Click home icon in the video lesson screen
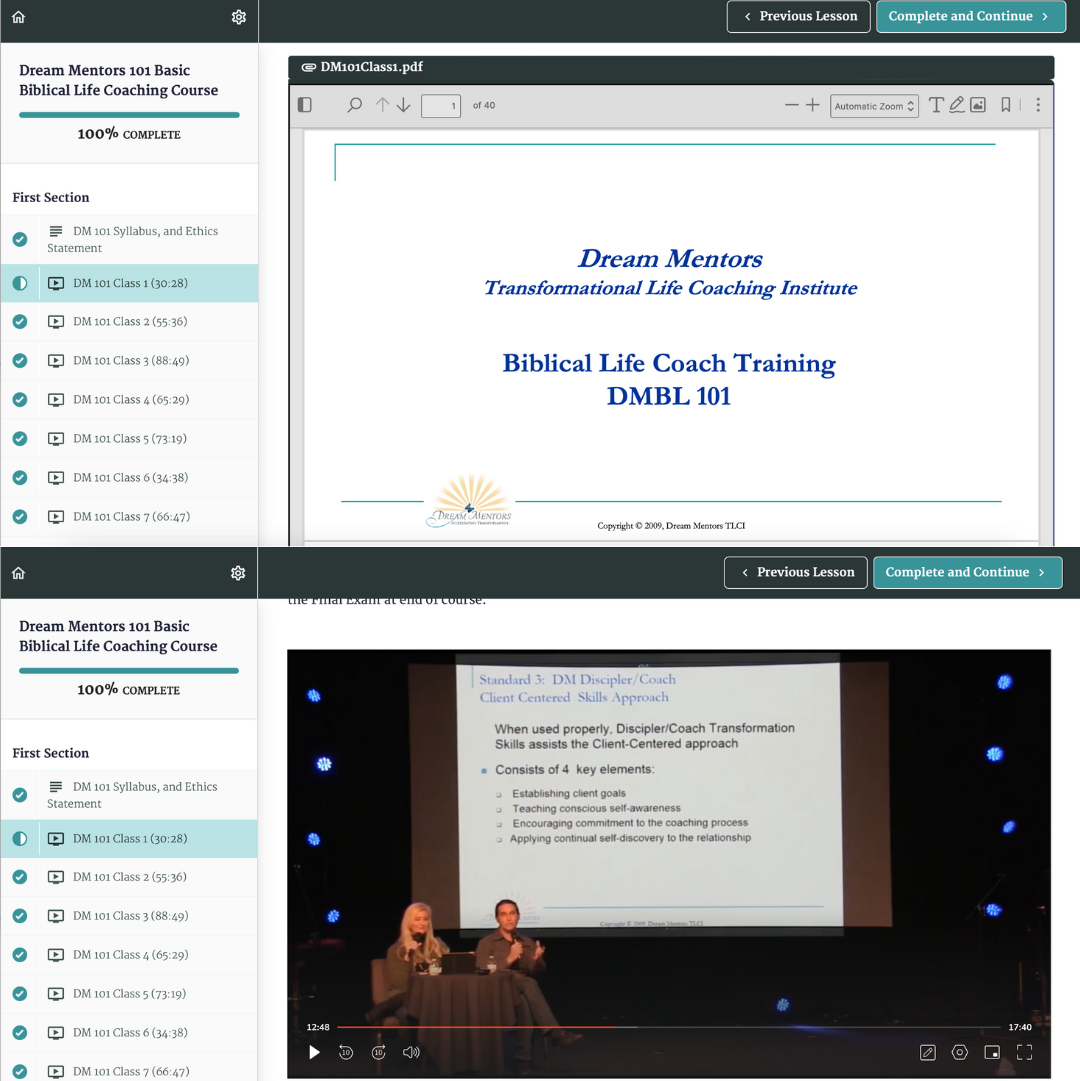The image size is (1080, 1081). (x=19, y=573)
